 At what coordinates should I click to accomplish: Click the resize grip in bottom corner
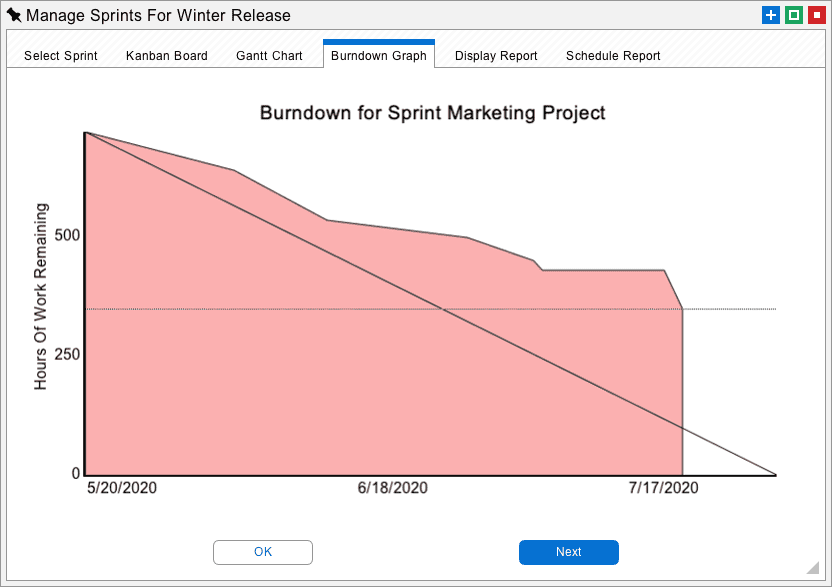pyautogui.click(x=812, y=568)
